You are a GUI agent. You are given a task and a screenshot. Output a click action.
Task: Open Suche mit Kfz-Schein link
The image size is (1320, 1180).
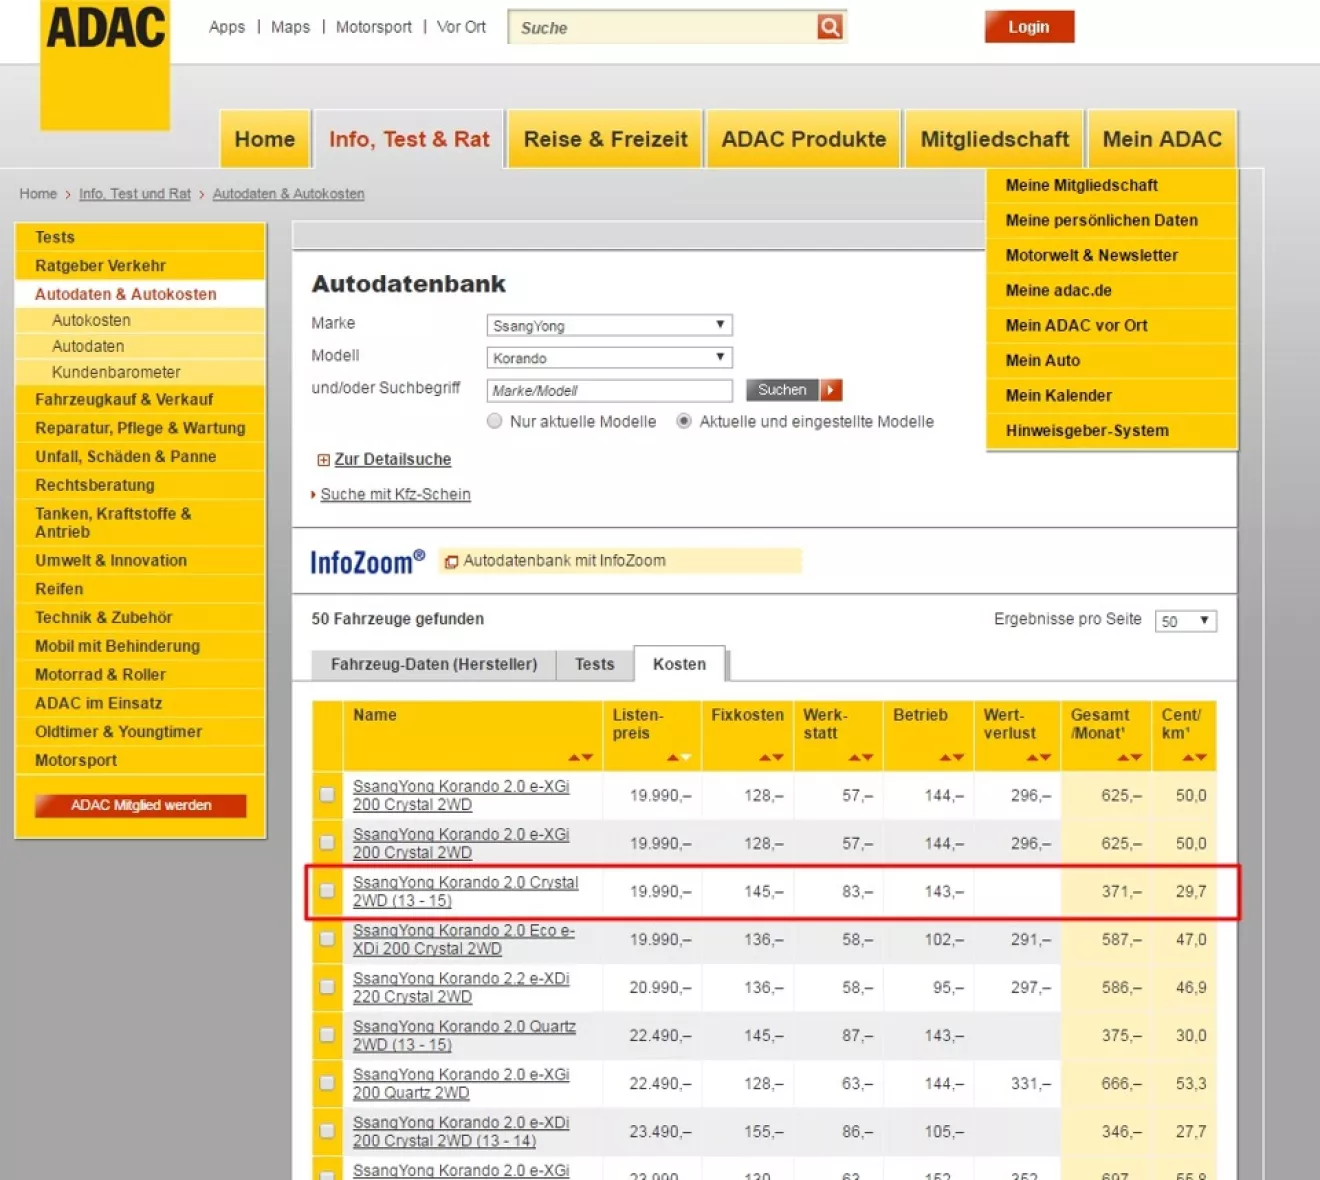coord(395,494)
